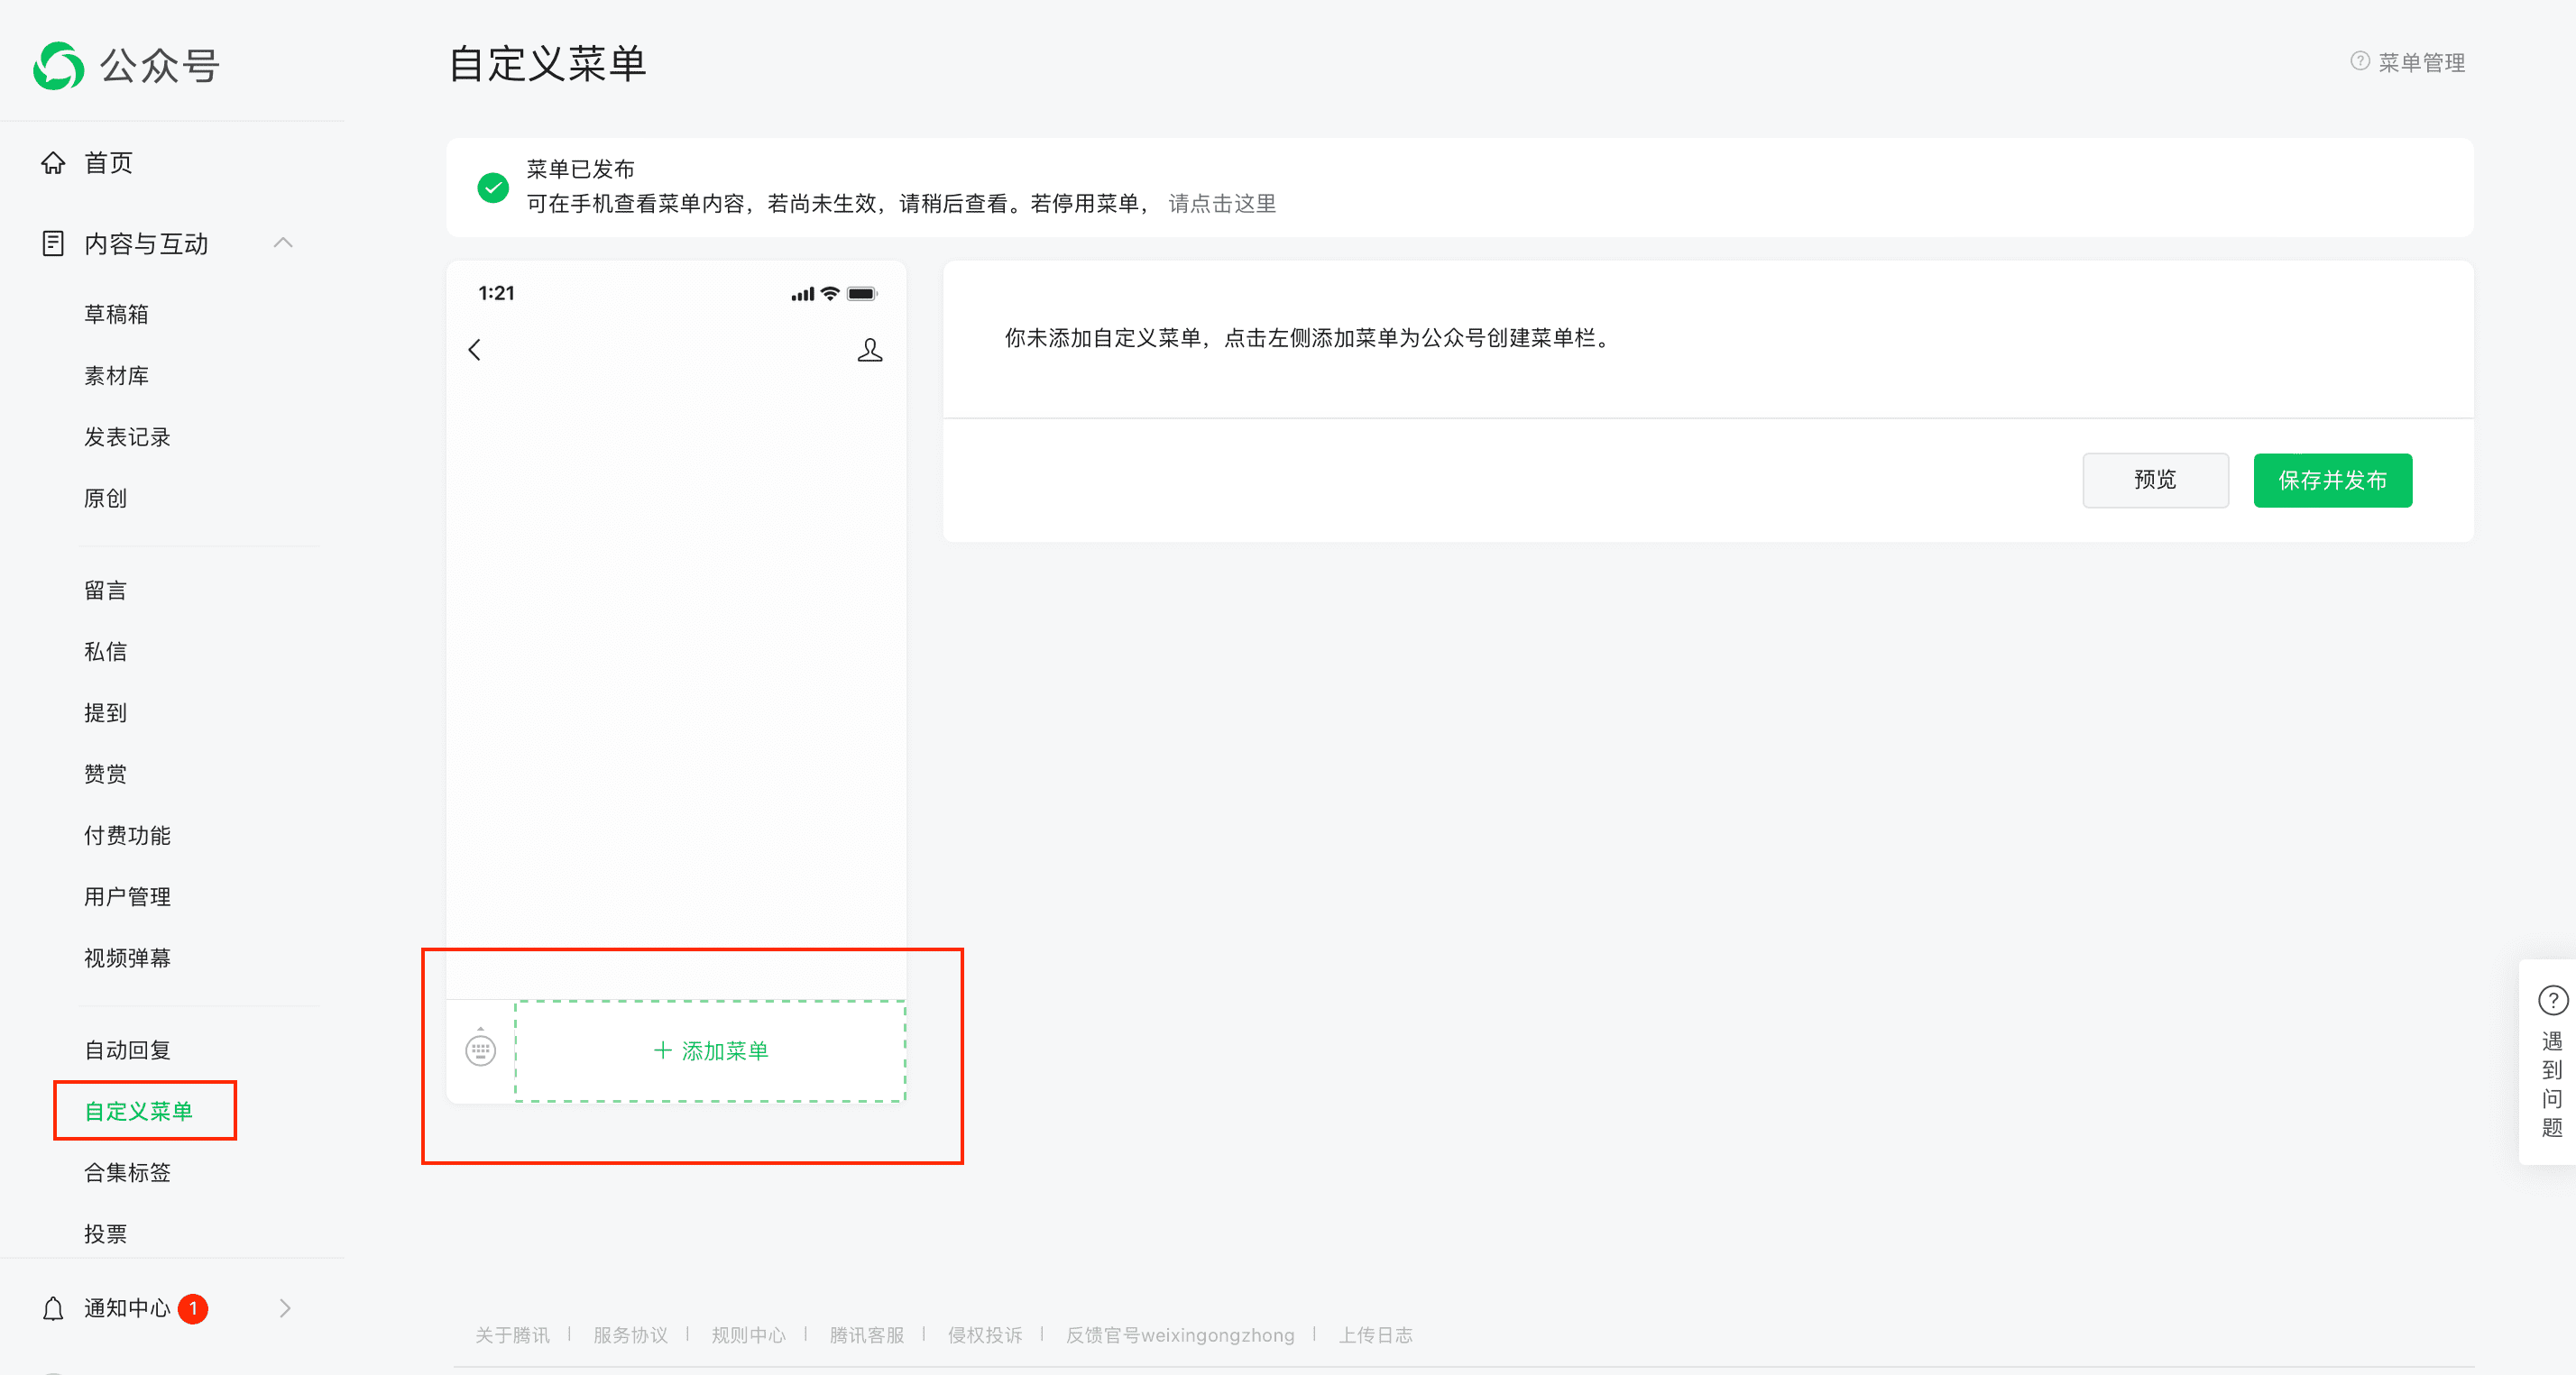Go to 发表记录
2576x1375 pixels.
pos(127,437)
